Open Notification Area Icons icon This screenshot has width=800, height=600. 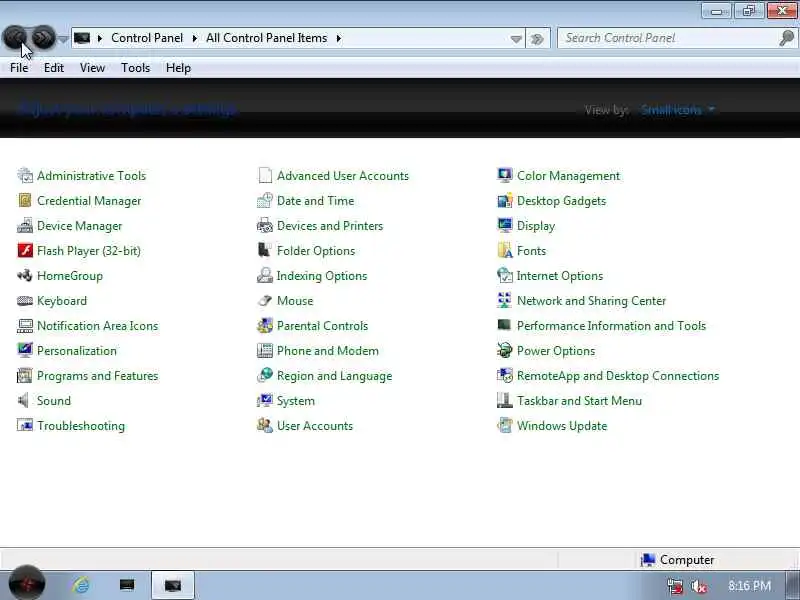(x=24, y=326)
